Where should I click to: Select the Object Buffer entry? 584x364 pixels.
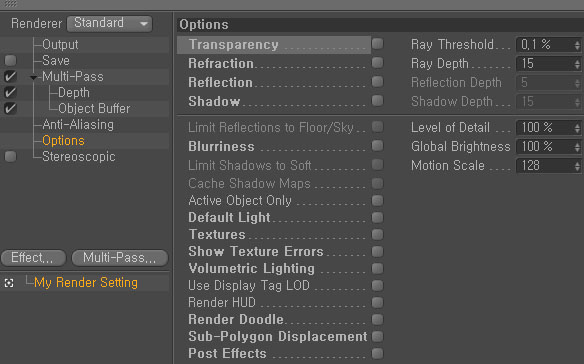[x=94, y=108]
